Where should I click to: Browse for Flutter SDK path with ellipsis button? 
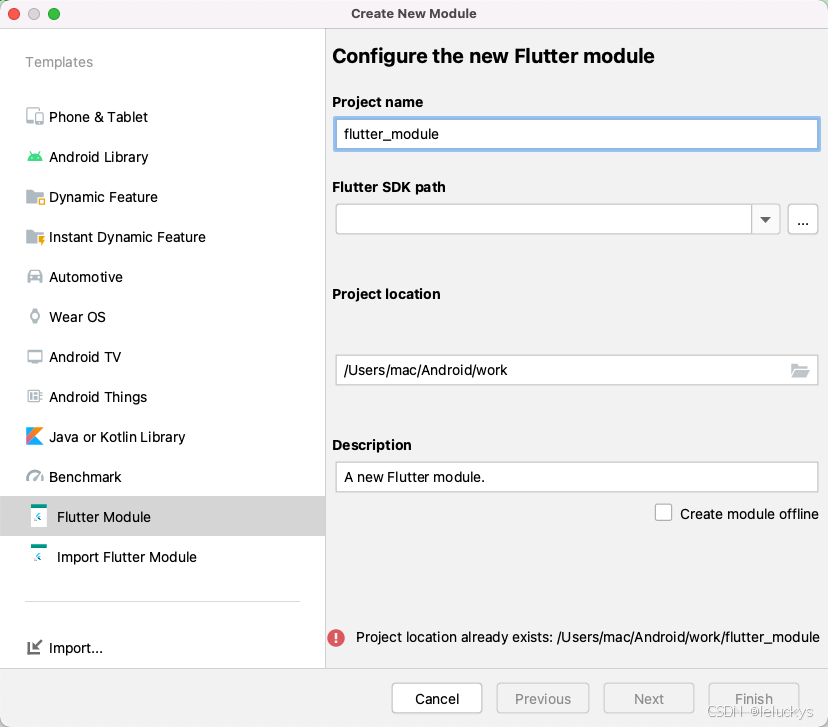click(x=803, y=219)
